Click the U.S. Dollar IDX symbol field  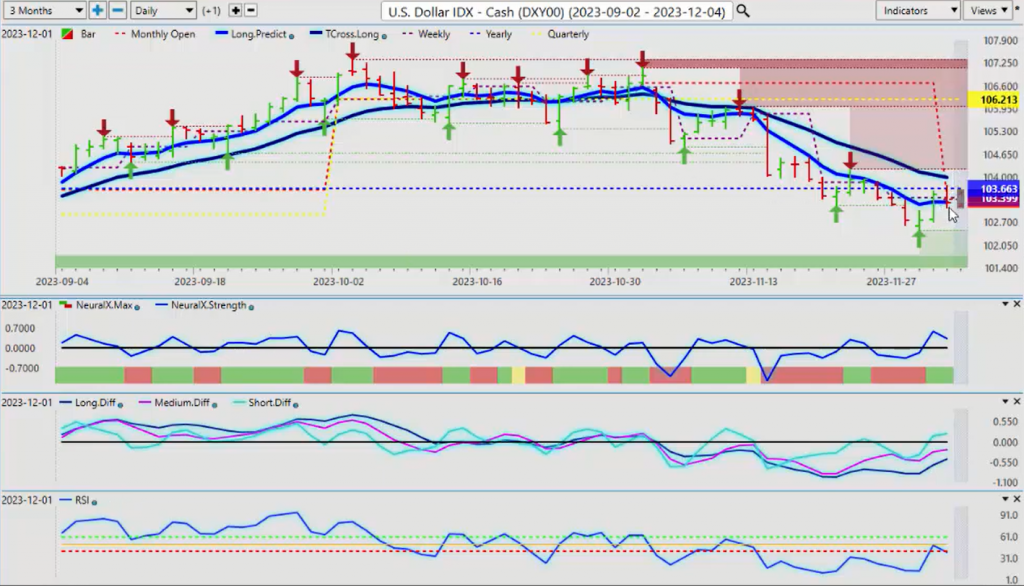pos(556,11)
